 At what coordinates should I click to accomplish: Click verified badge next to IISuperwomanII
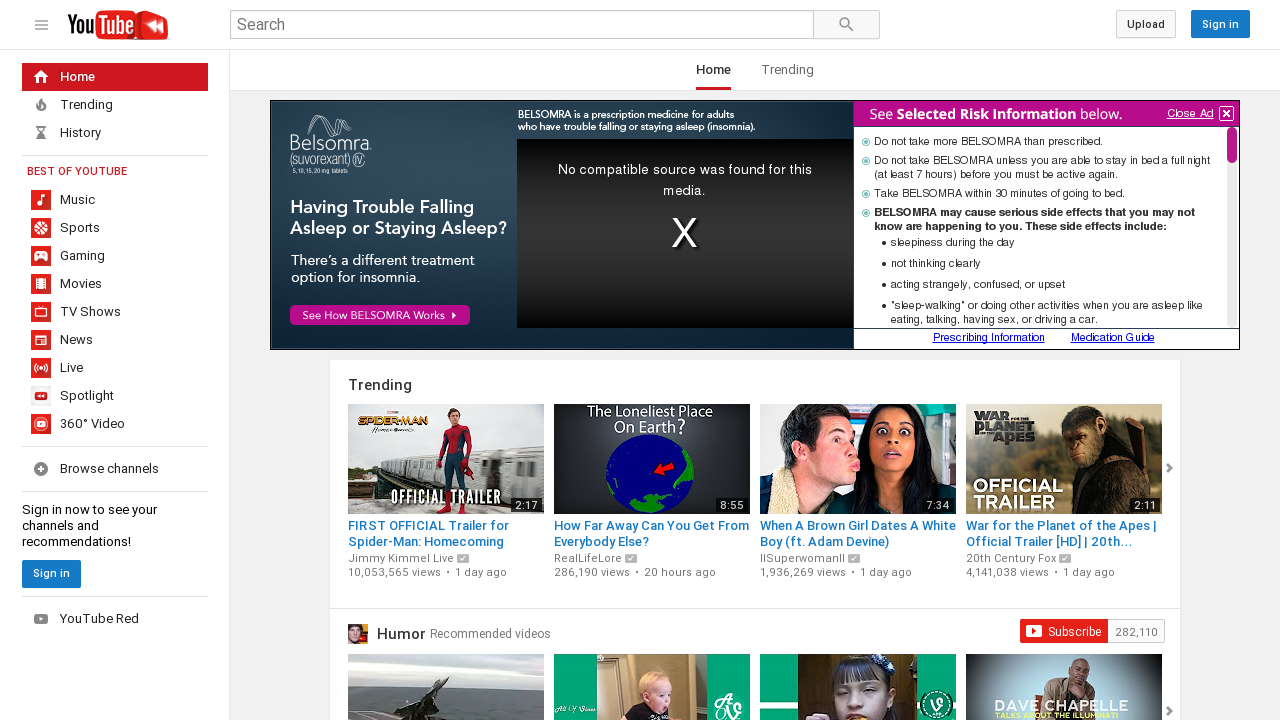click(854, 559)
